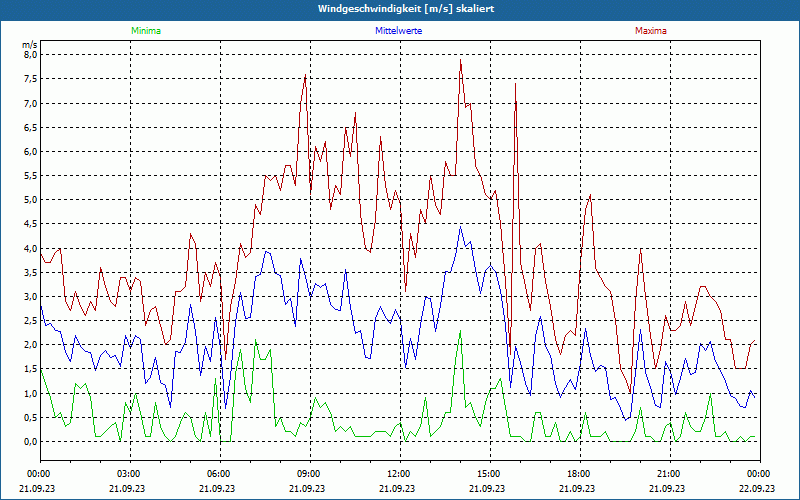The height and width of the screenshot is (500, 800).
Task: Click the 6,5 y-axis value
Action: 31,128
